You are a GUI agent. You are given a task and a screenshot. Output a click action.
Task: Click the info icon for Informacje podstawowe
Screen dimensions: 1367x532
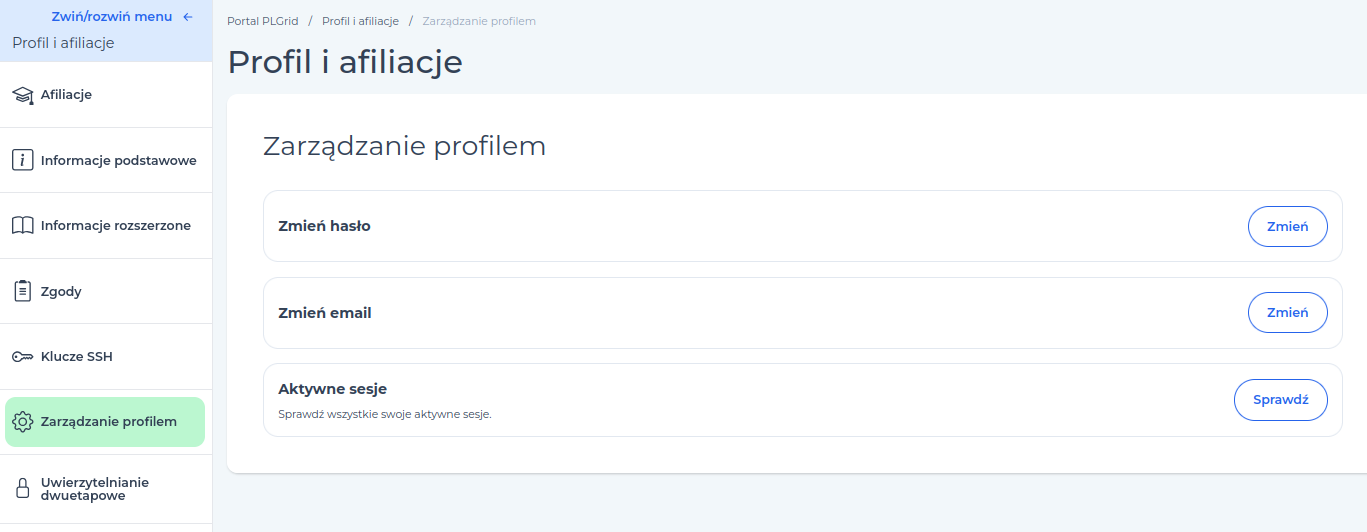[22, 160]
